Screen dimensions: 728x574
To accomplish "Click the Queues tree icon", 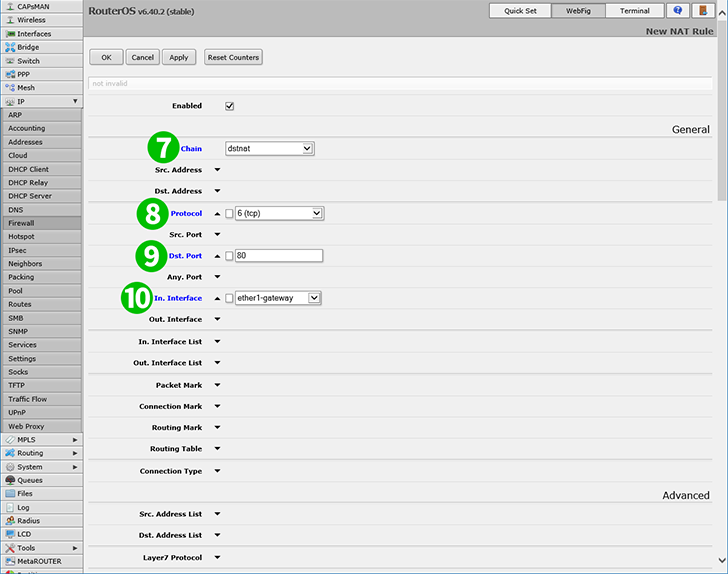I will [x=10, y=480].
